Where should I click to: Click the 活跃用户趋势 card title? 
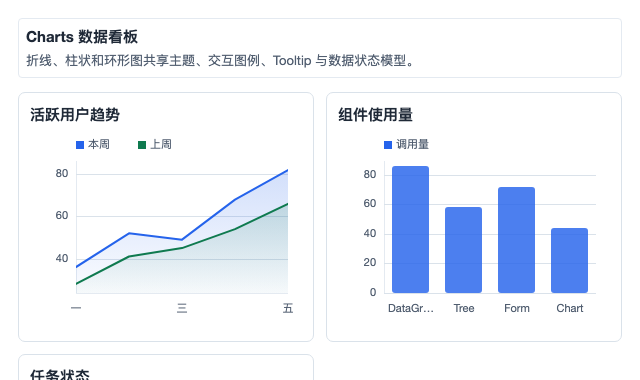tap(75, 115)
